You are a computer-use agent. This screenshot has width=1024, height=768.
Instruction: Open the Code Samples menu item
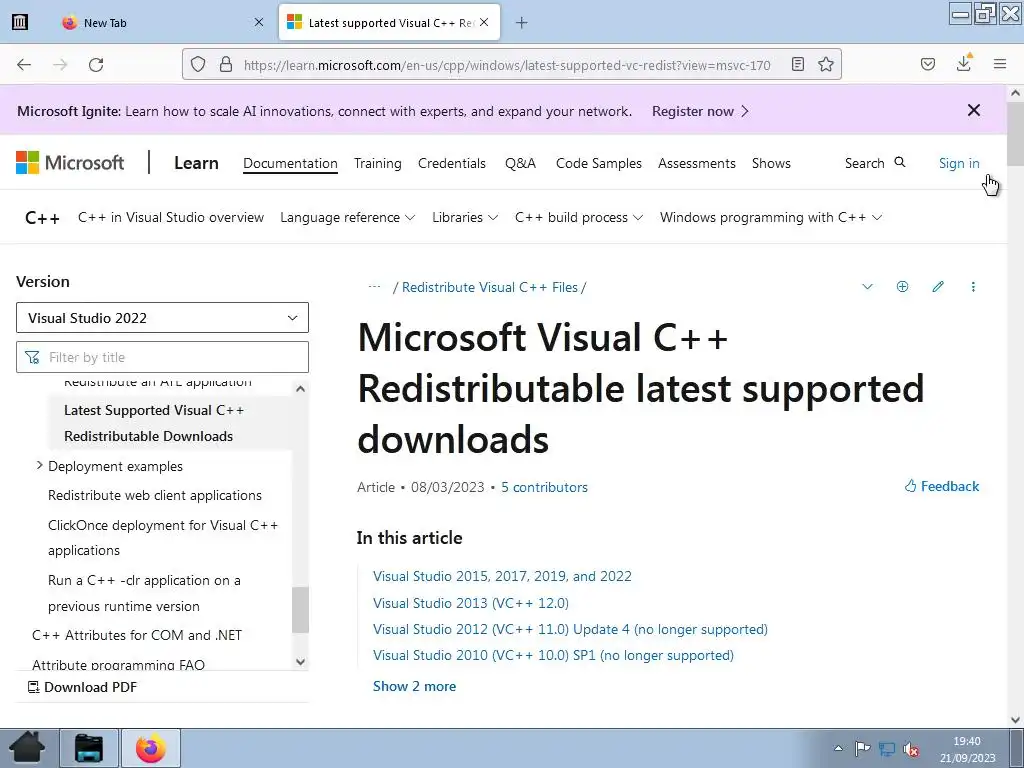(599, 163)
